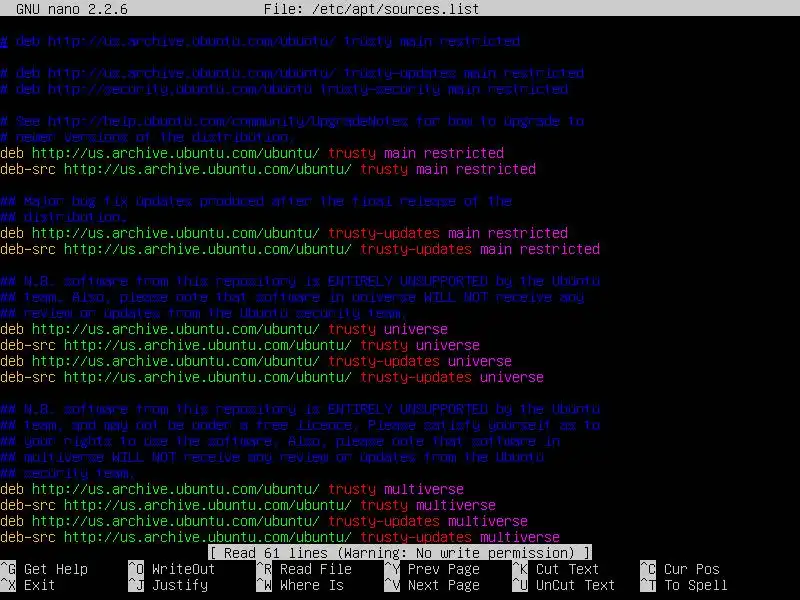Place cursor on the 'deb-src ... trusty multiverse' line
Screen dimensions: 800x600
[x=248, y=505]
